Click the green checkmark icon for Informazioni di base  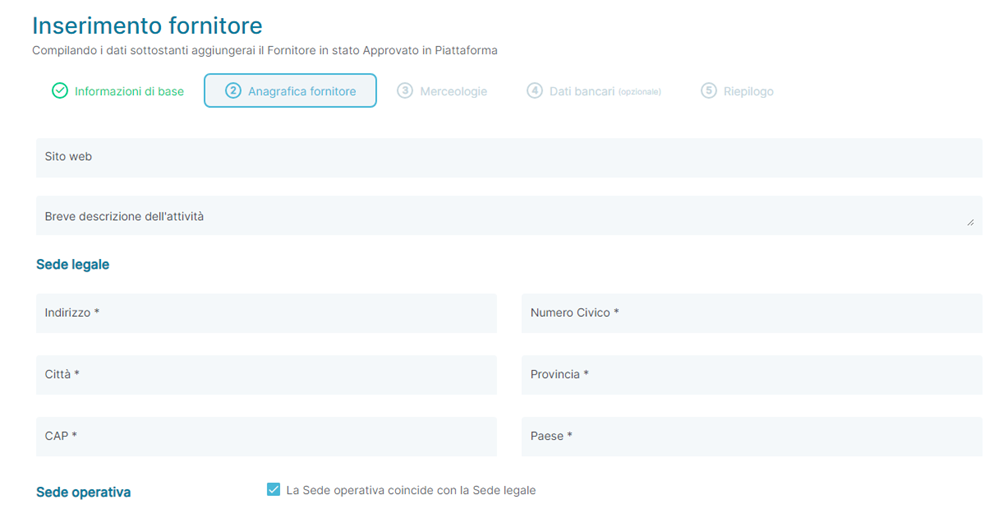59,91
